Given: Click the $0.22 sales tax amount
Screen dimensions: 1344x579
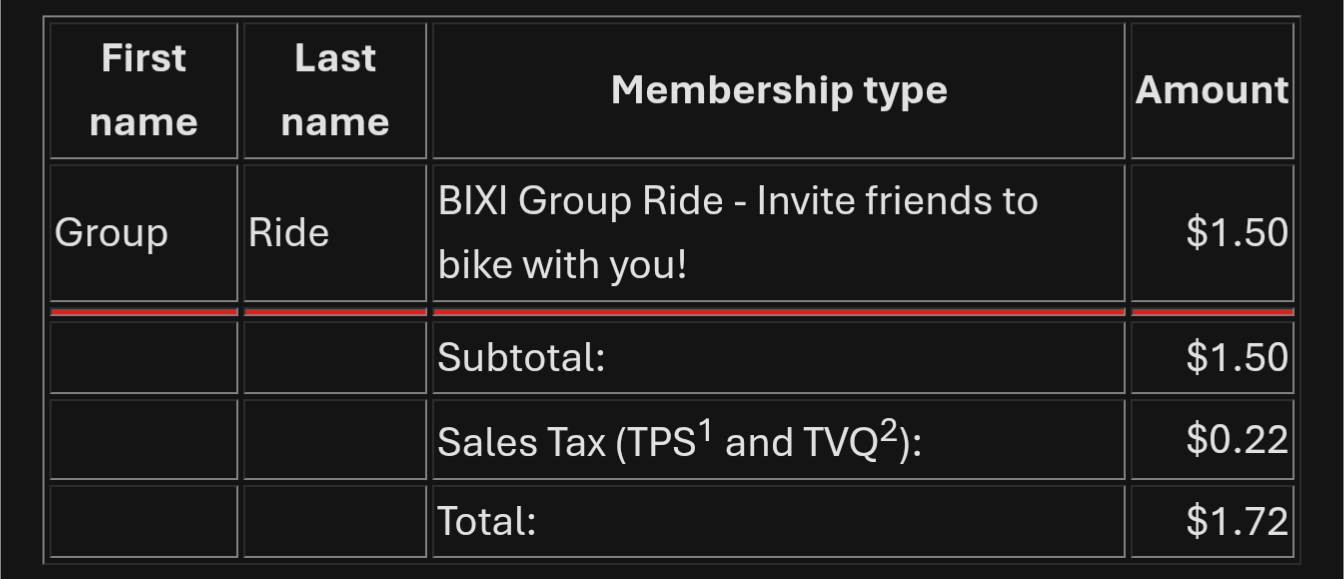Looking at the screenshot, I should point(1237,440).
